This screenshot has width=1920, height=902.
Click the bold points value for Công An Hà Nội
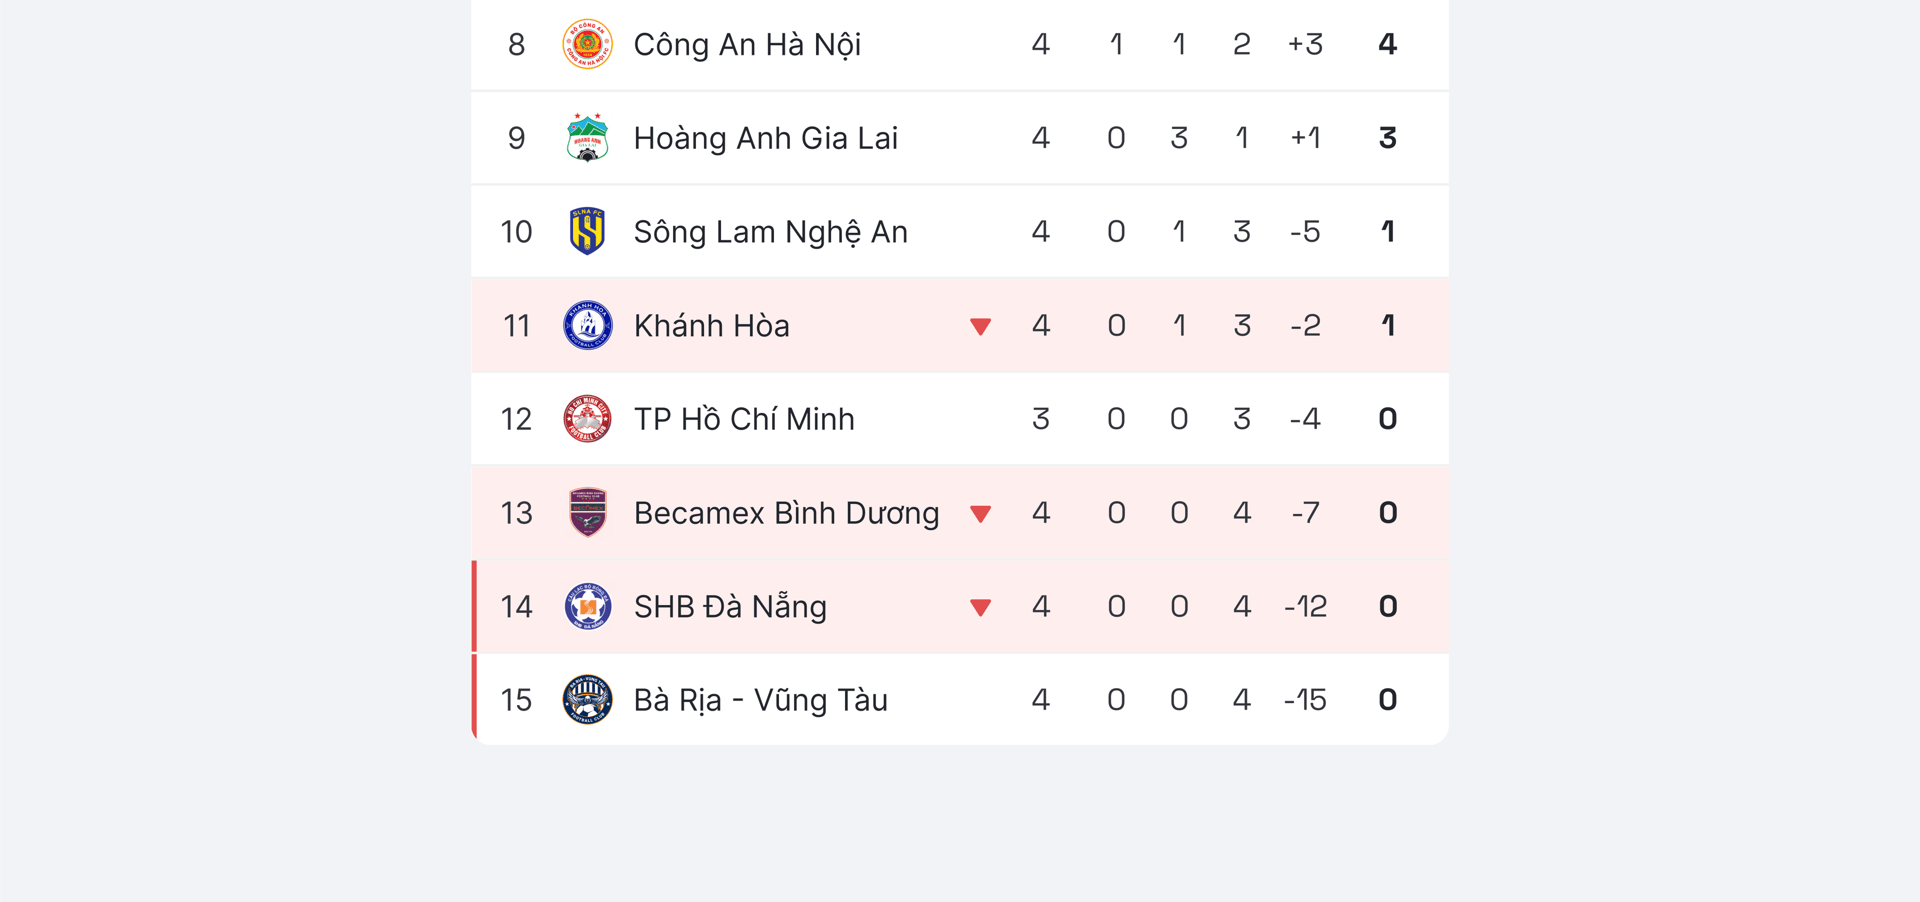coord(1387,44)
